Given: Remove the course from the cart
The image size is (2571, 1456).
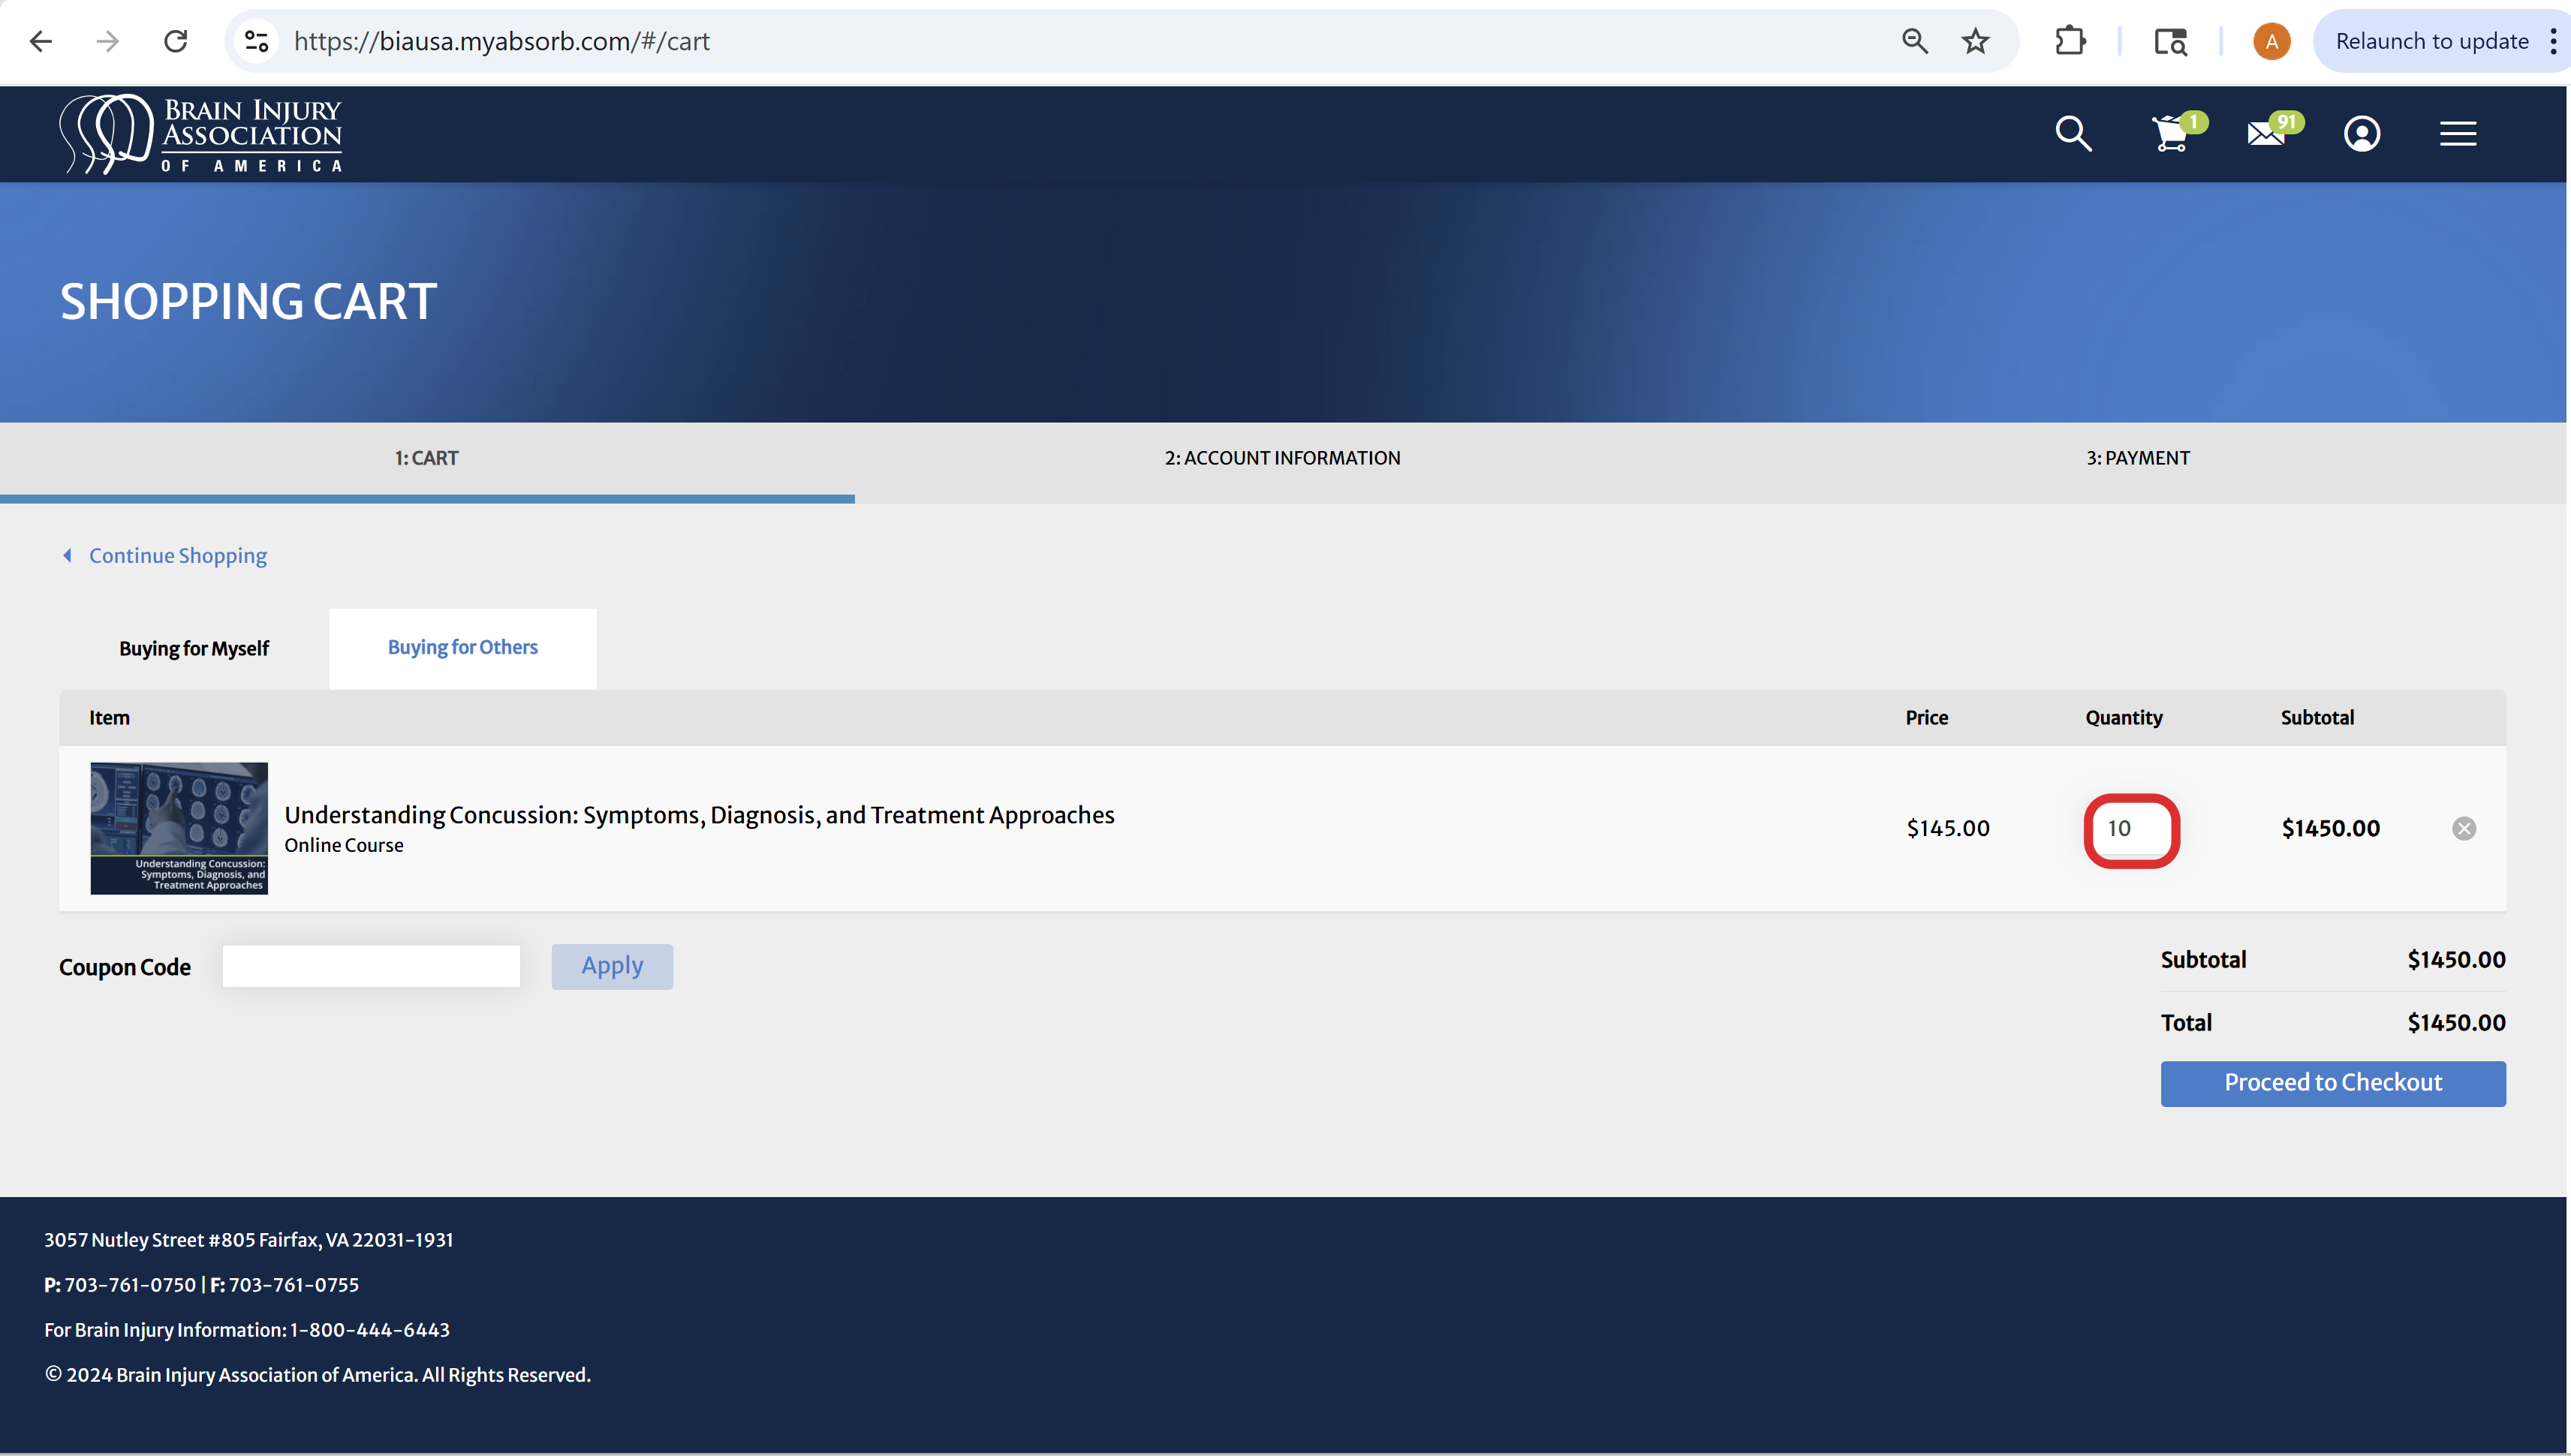Looking at the screenshot, I should [x=2464, y=828].
